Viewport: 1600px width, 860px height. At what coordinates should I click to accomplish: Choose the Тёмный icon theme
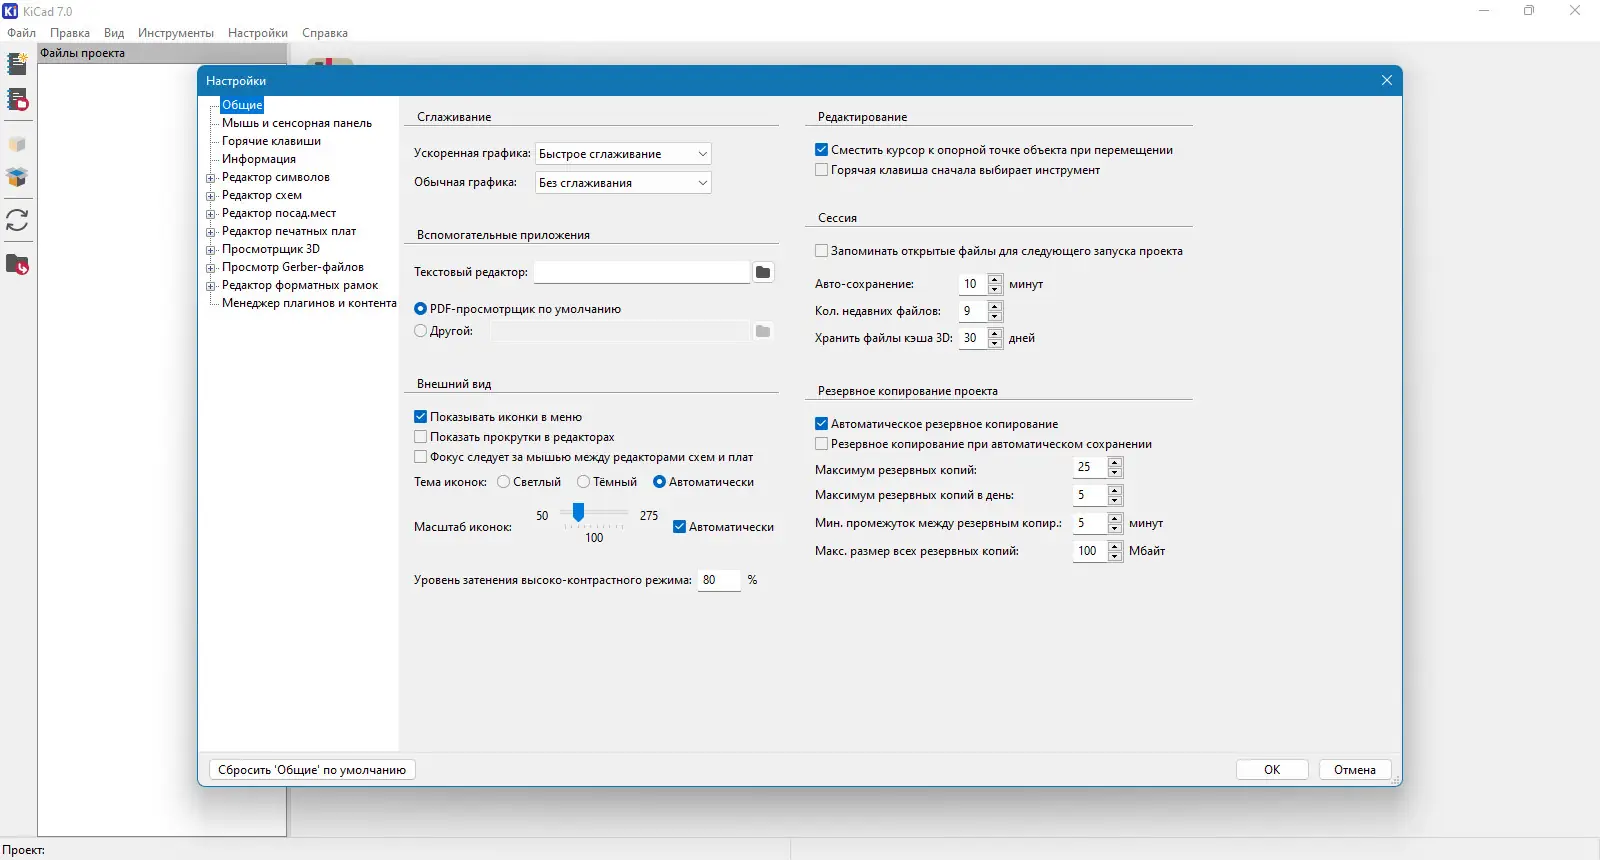584,482
